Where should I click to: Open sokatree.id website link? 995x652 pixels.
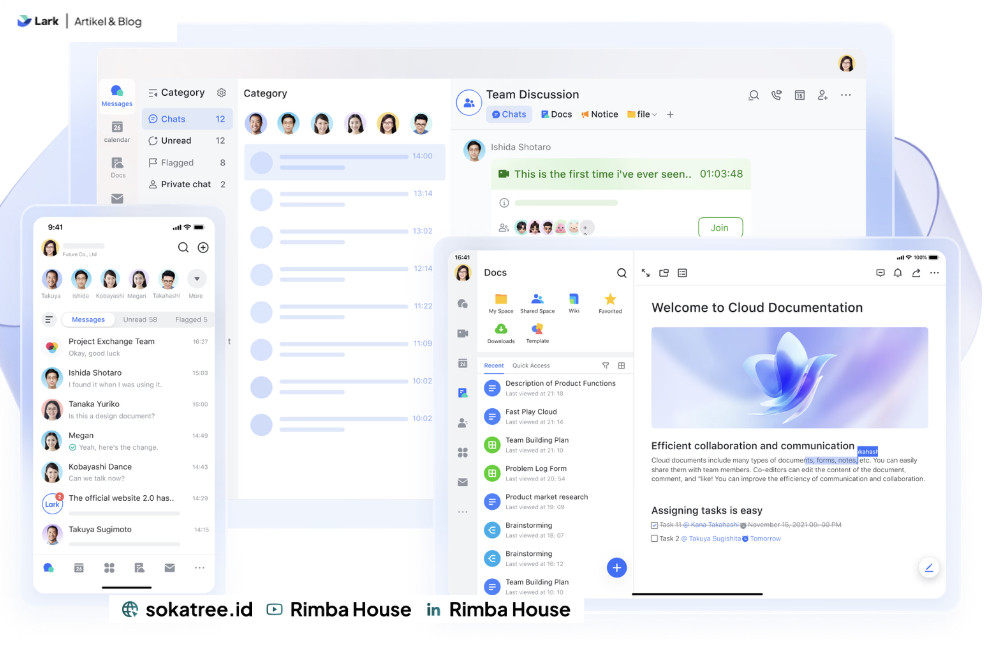click(187, 609)
